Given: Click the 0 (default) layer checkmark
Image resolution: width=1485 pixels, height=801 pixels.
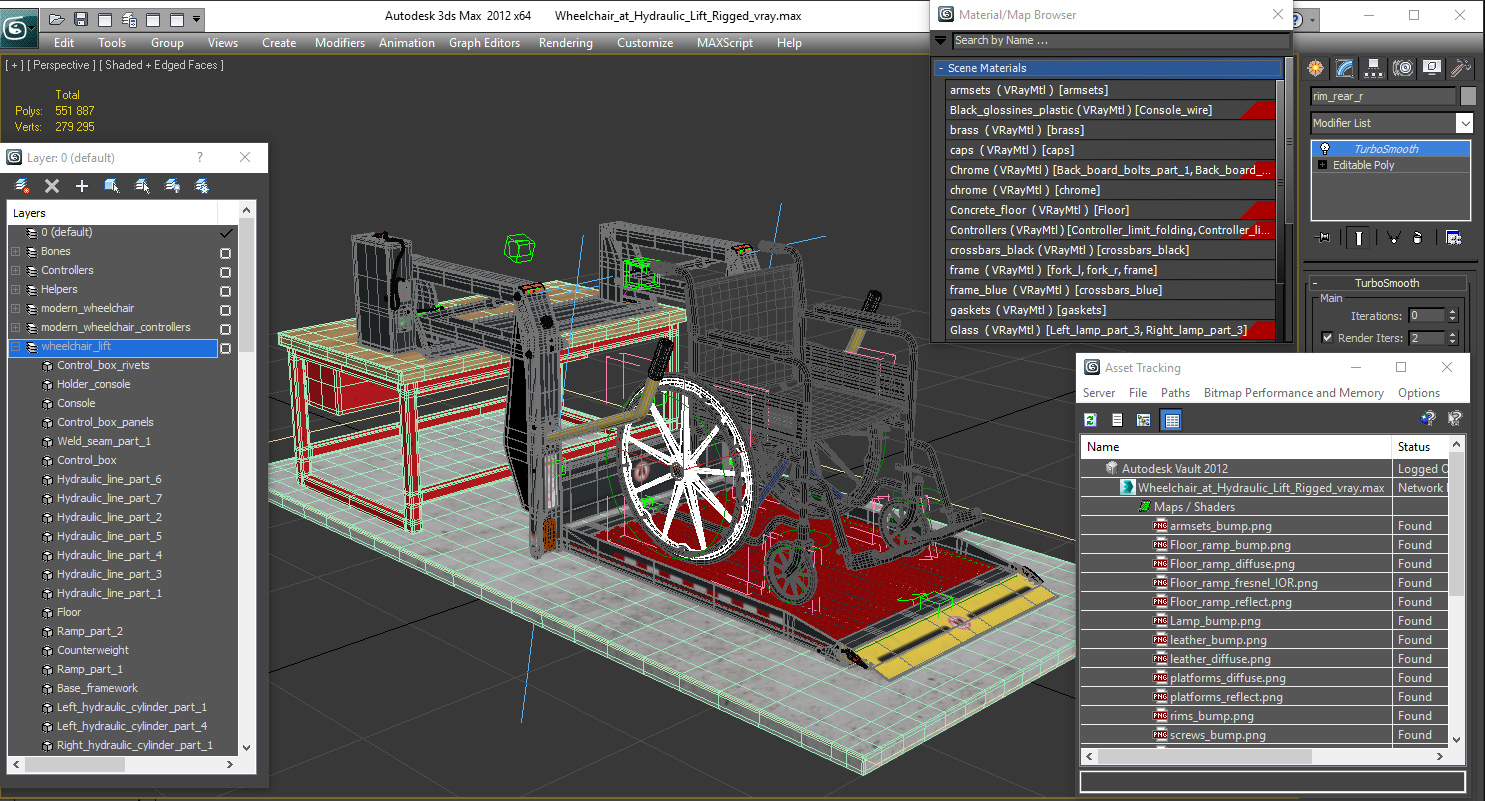Looking at the screenshot, I should 226,232.
